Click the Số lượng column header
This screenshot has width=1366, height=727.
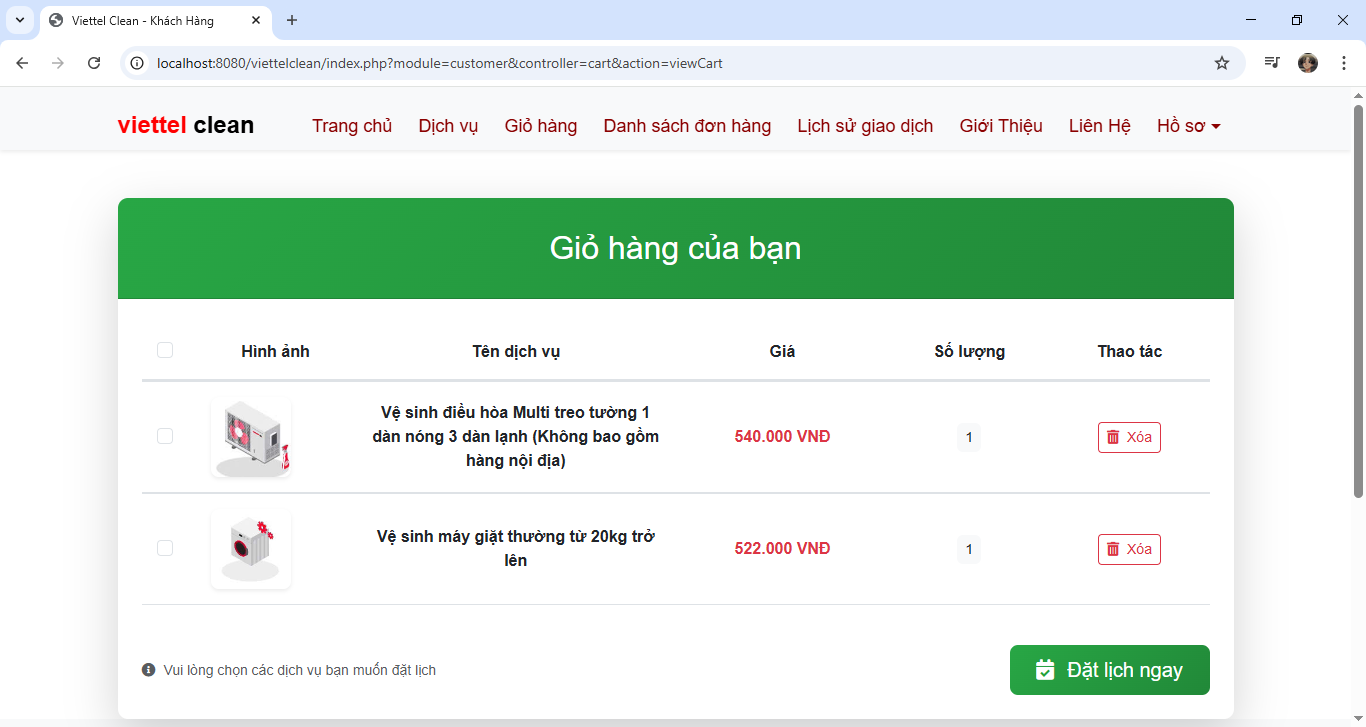969,351
